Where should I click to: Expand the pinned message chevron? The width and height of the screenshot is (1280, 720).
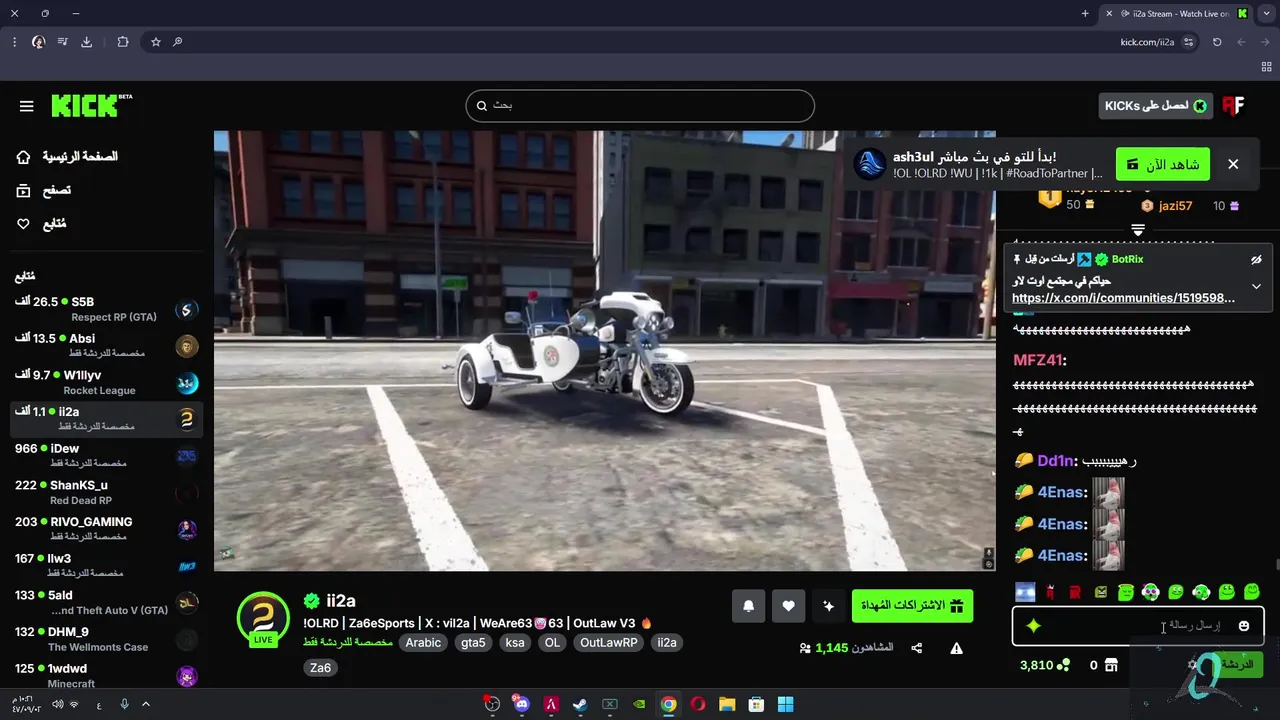pos(1256,286)
